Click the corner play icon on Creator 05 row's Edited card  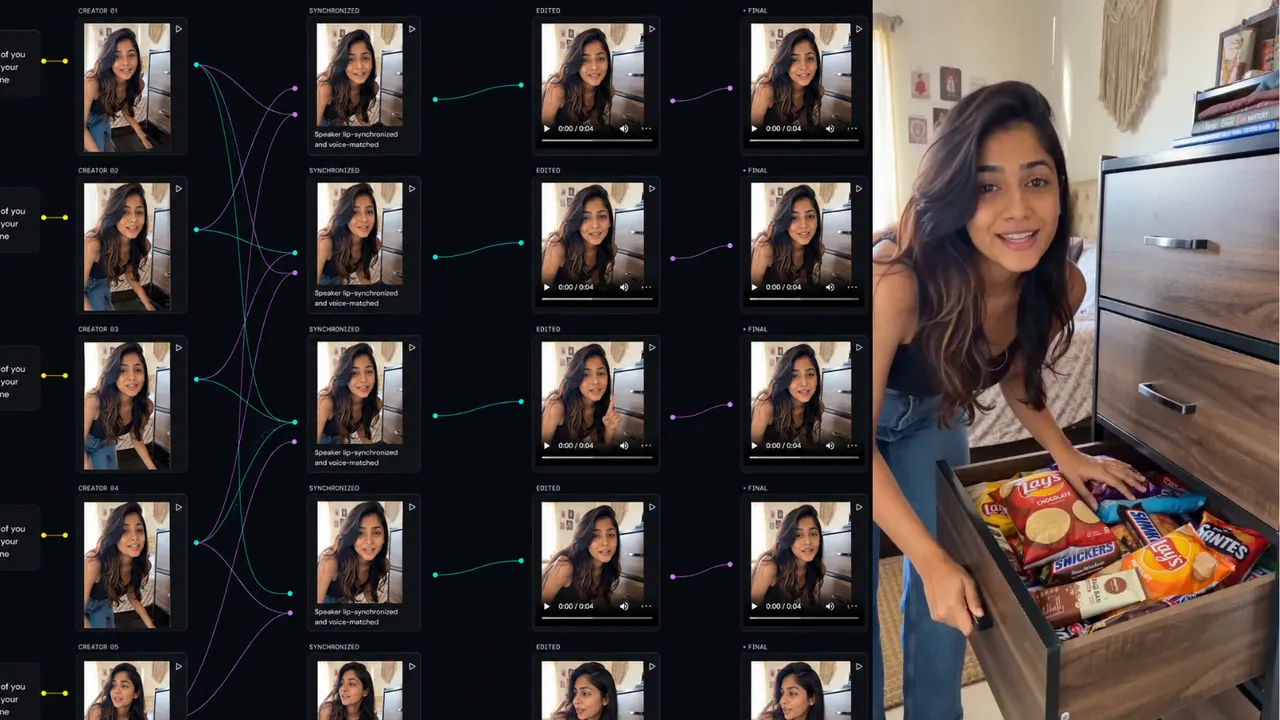point(652,666)
